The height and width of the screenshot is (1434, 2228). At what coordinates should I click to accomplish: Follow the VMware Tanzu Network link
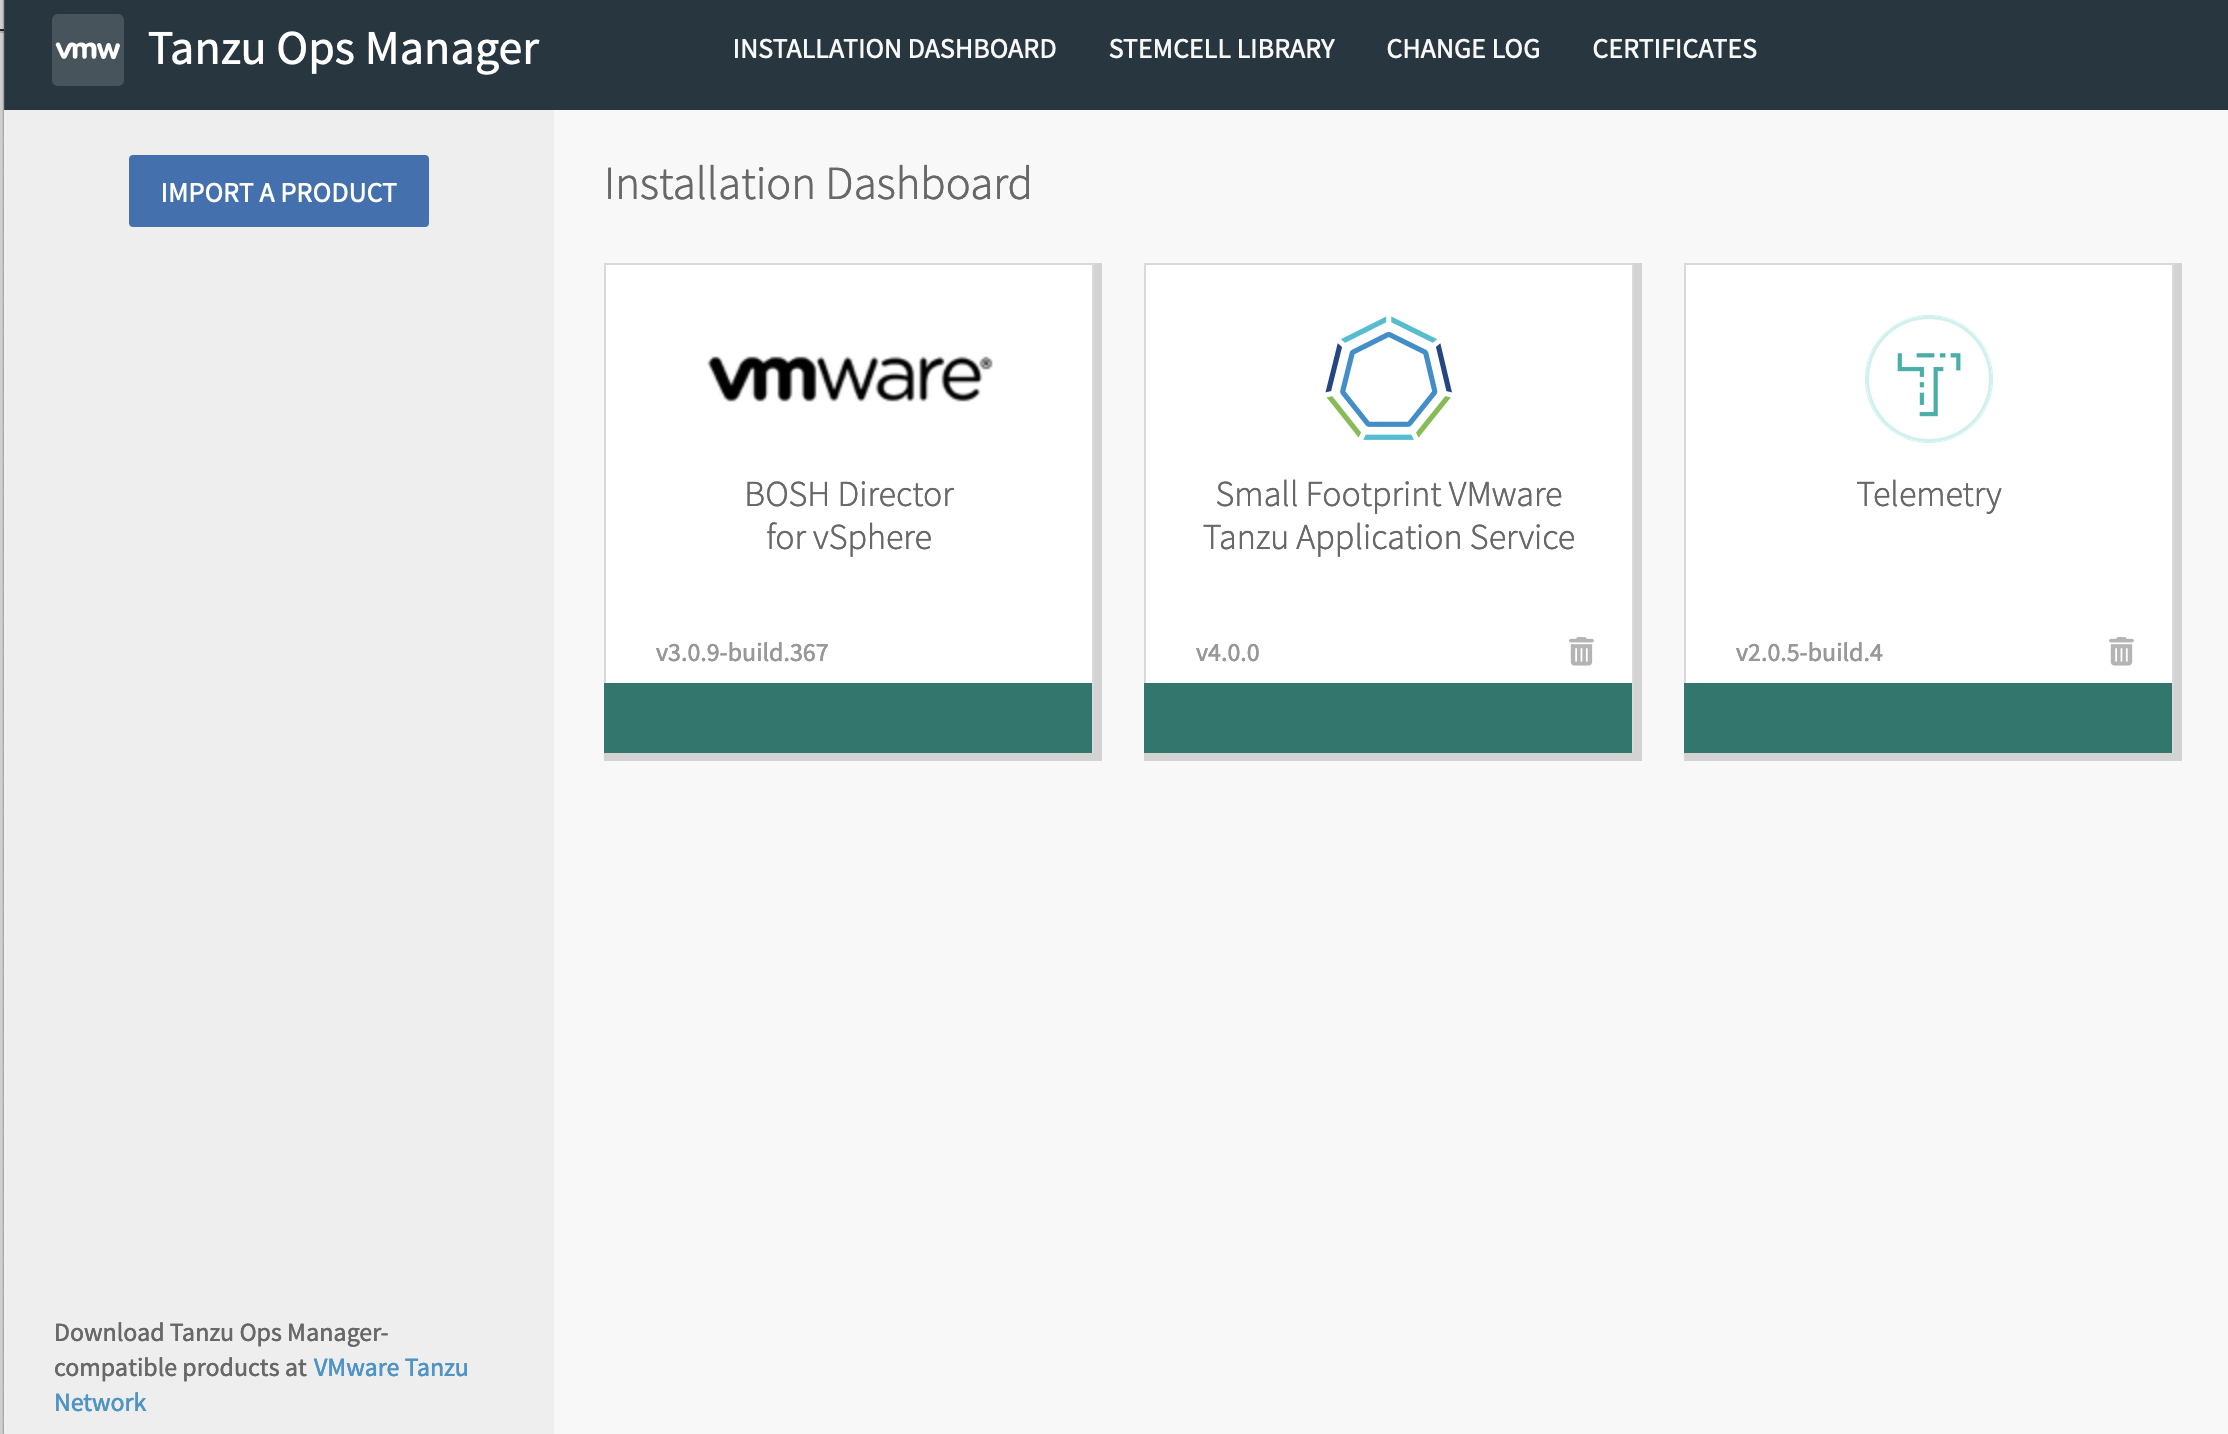[x=390, y=1367]
